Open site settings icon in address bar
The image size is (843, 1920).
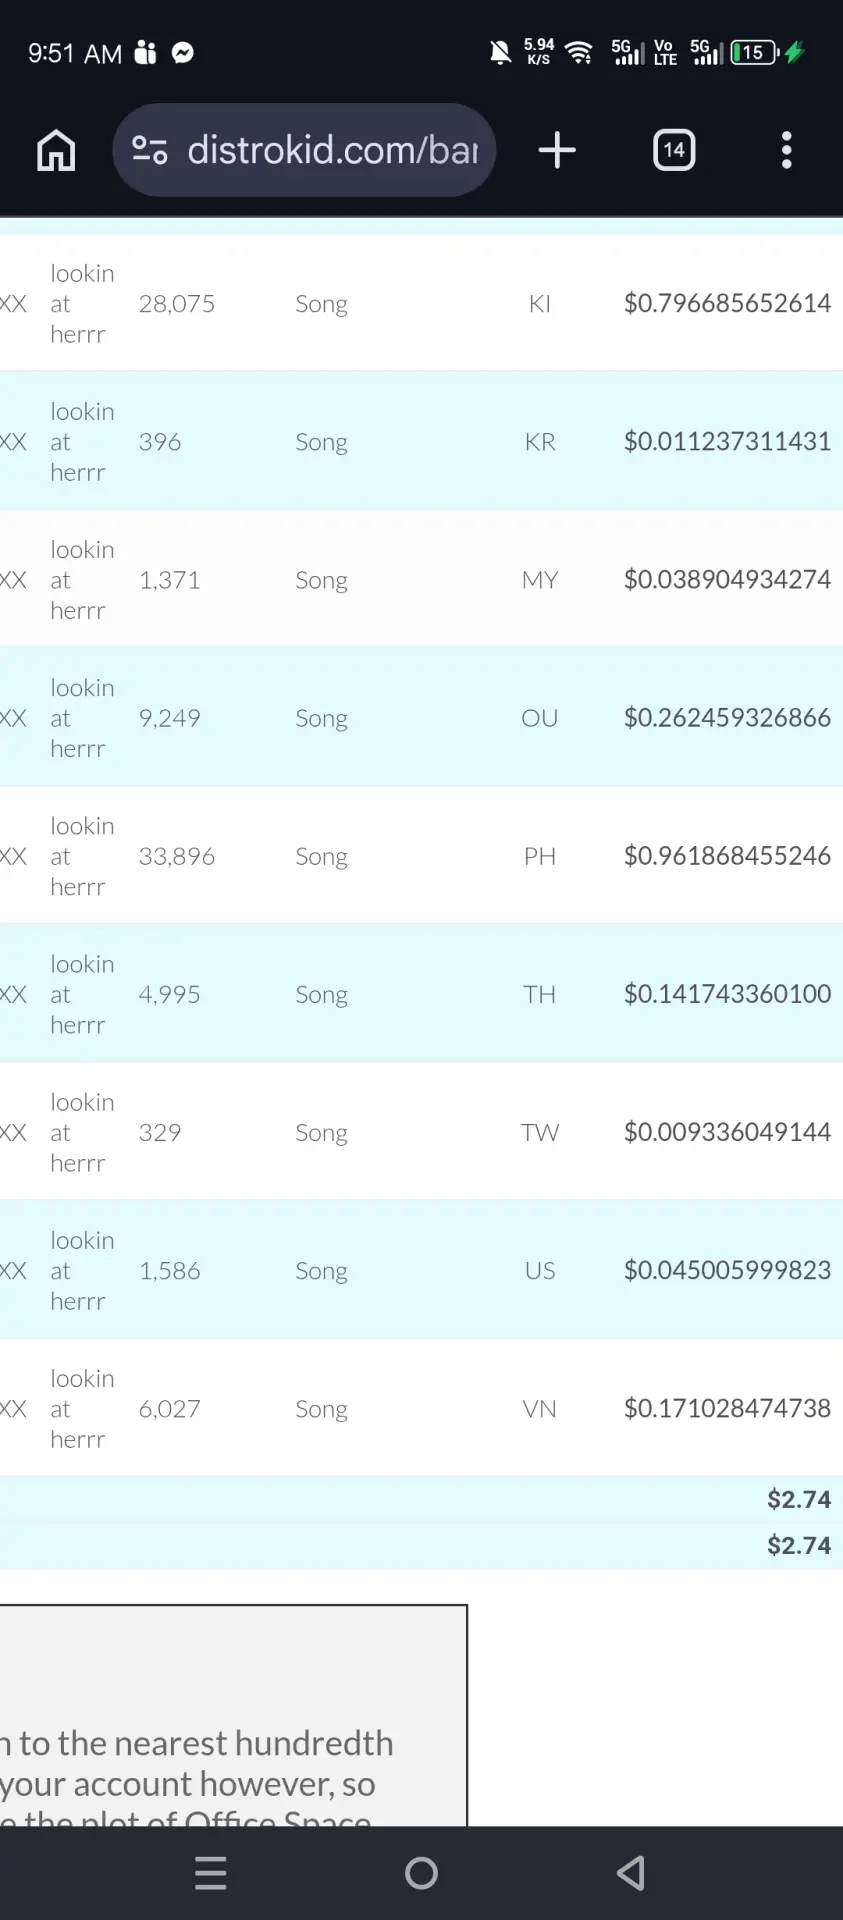150,150
